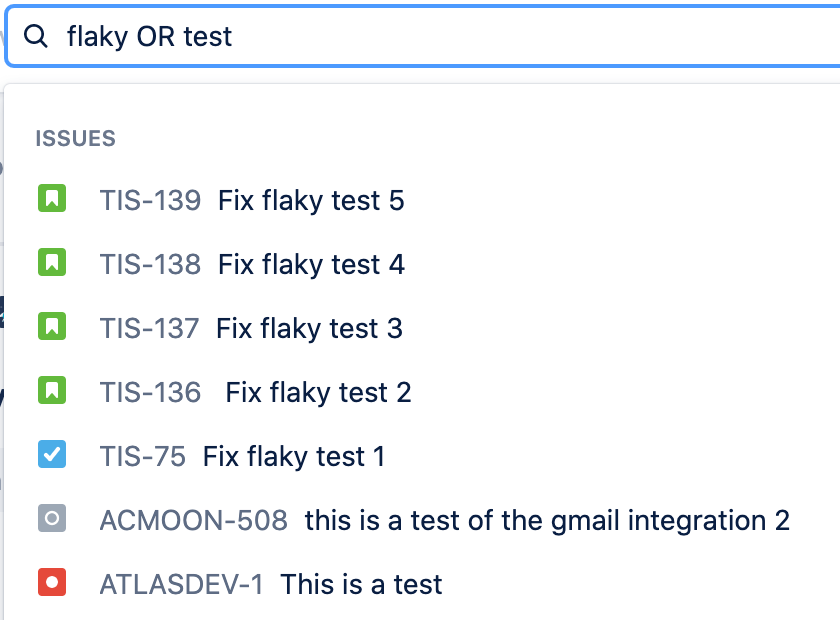
Task: Click the green story icon beside TIS-138
Action: (51, 263)
